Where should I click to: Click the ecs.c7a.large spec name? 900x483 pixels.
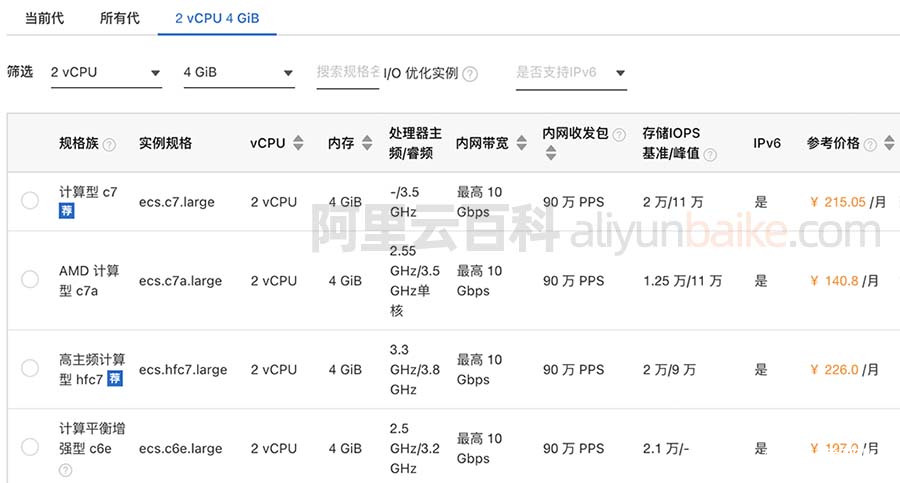[180, 281]
